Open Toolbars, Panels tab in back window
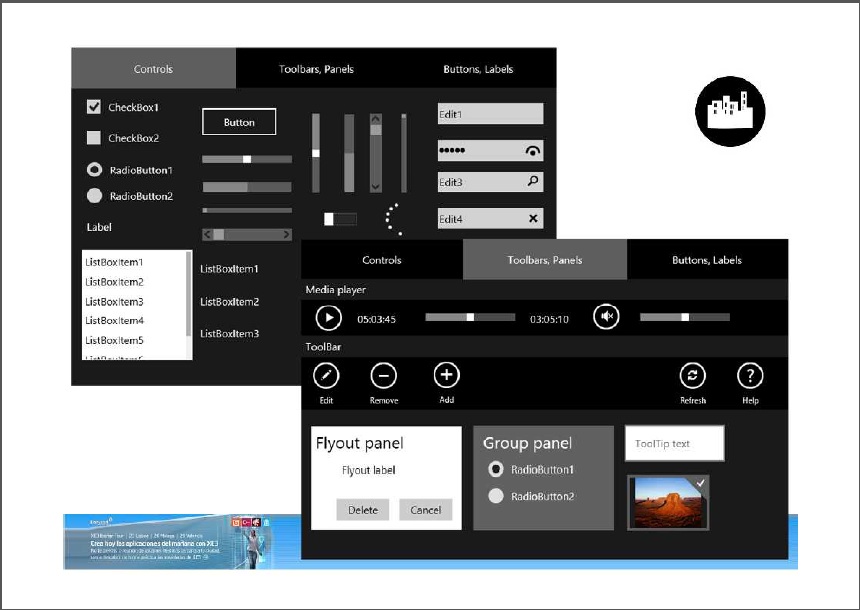Viewport: 860px width, 610px height. (x=316, y=69)
